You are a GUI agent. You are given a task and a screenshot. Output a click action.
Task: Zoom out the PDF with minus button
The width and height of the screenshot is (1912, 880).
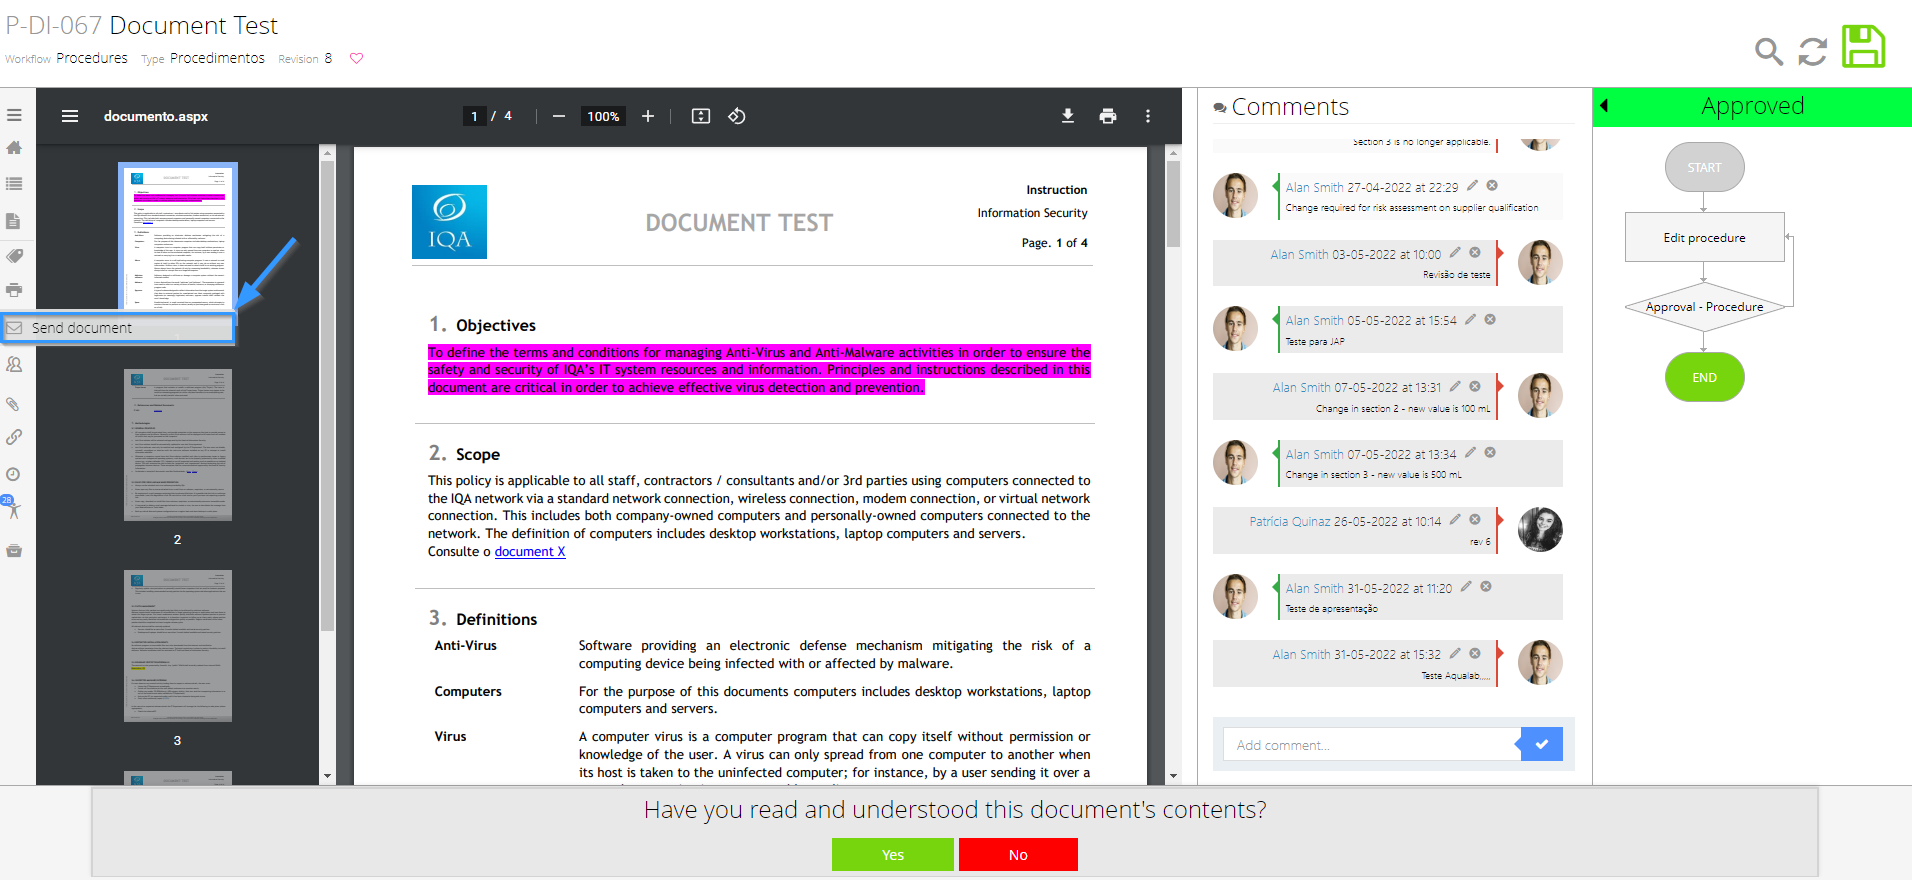pos(559,116)
